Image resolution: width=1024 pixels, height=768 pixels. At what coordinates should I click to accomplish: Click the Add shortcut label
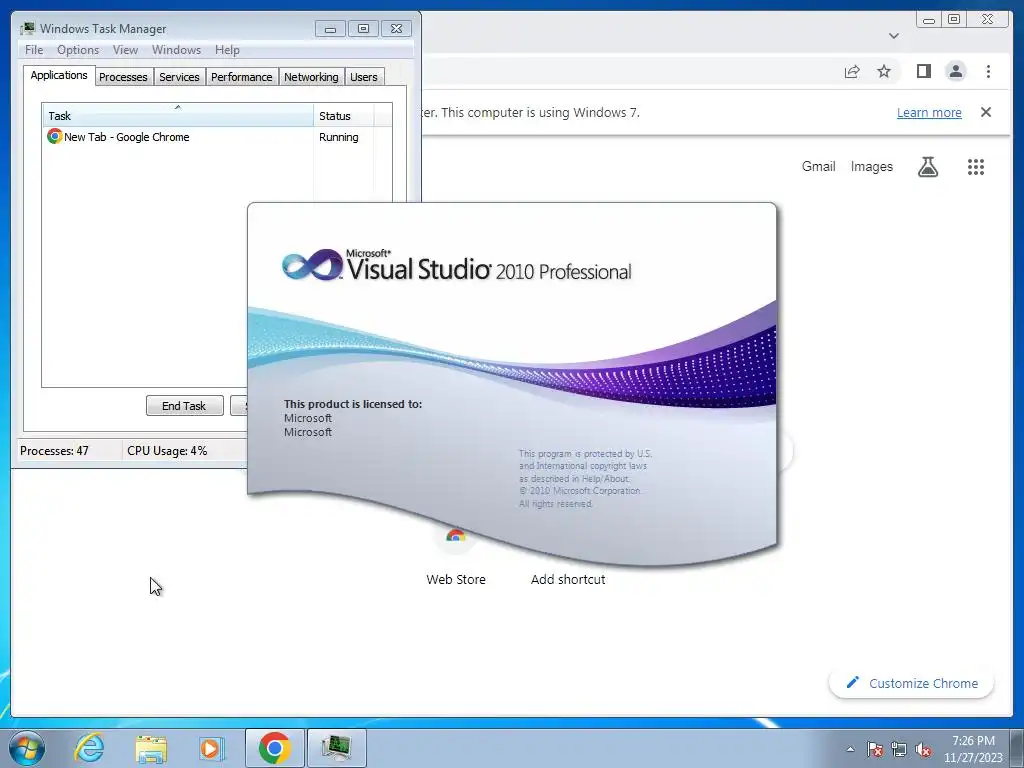click(568, 579)
